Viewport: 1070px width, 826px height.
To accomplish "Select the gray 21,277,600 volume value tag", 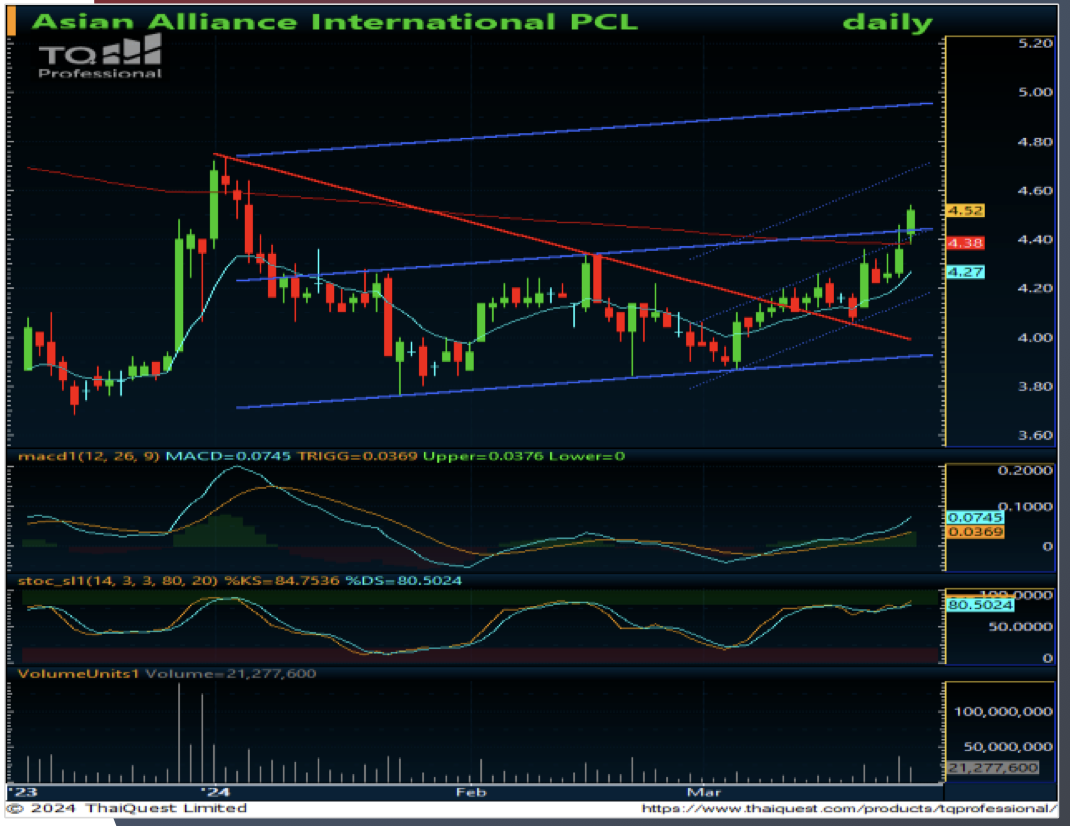I will point(993,768).
